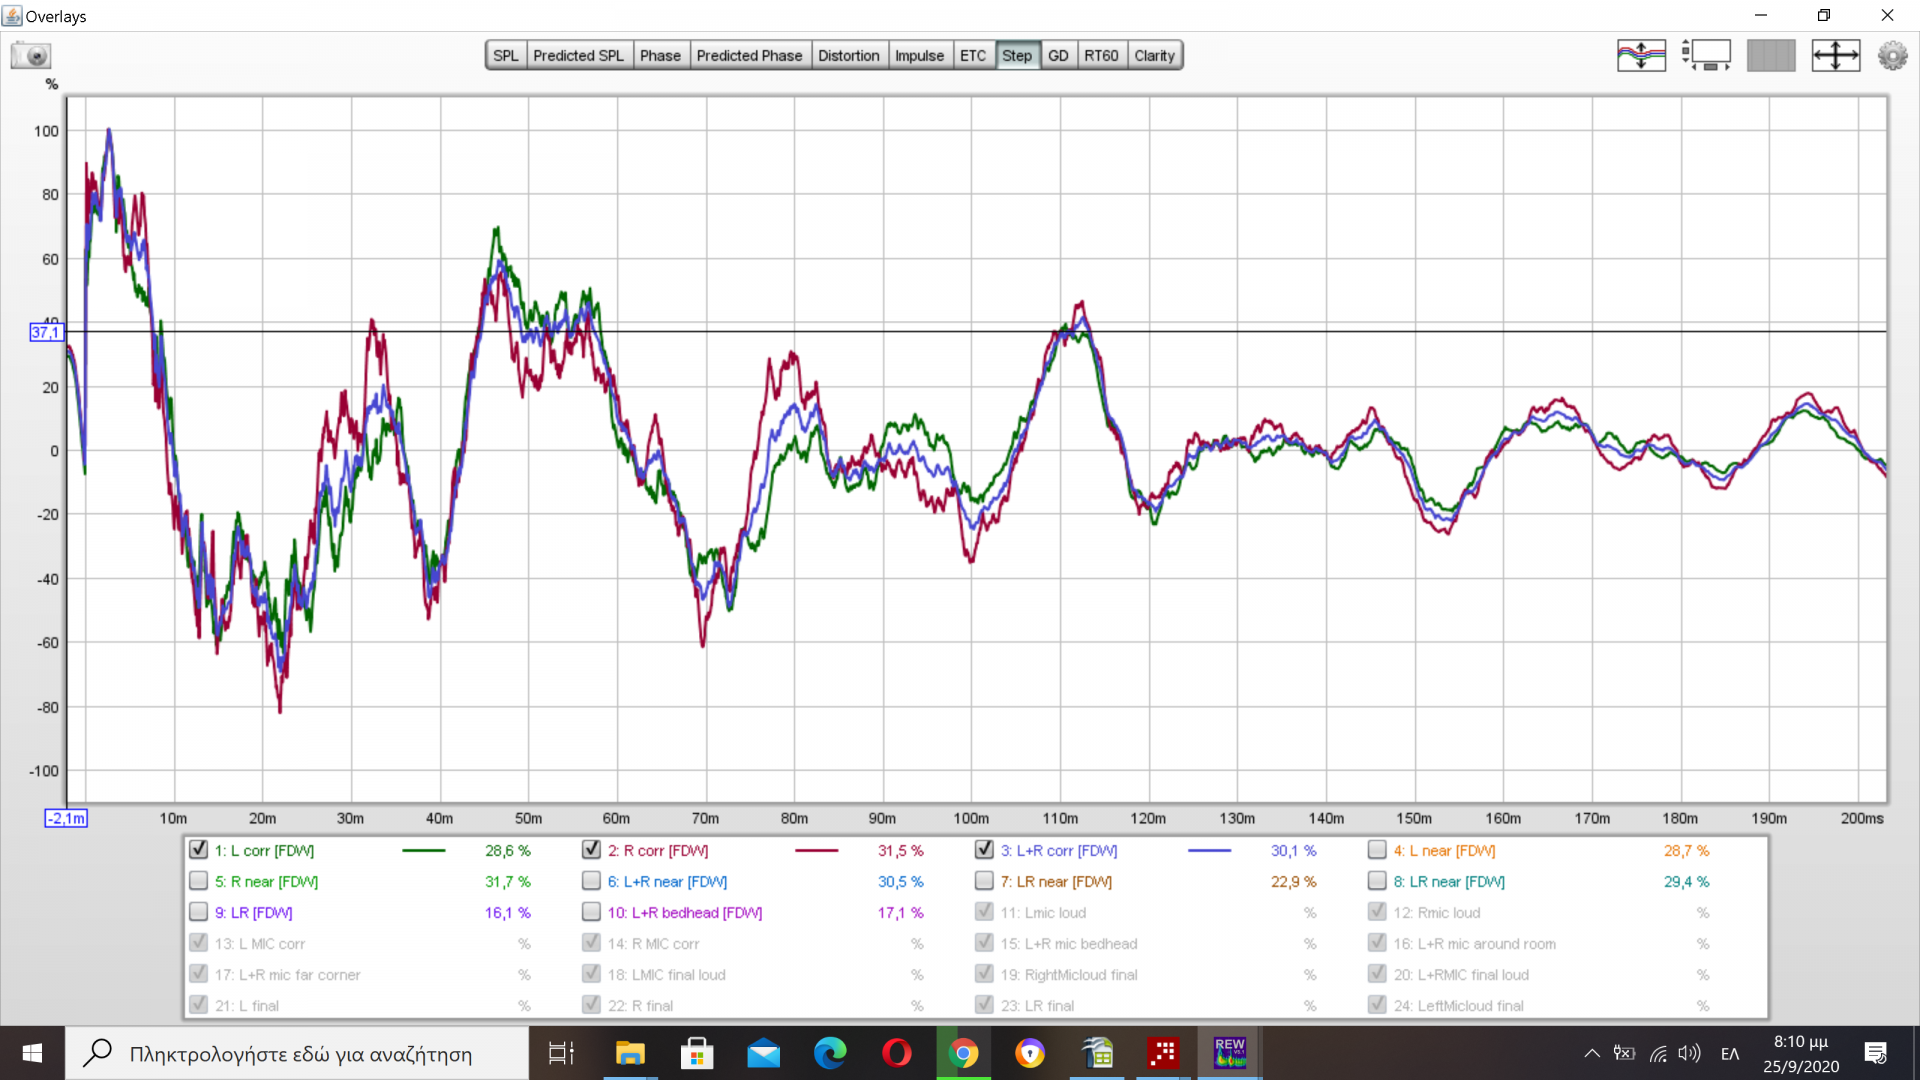
Task: Capture graph image with camera icon
Action: (x=31, y=55)
